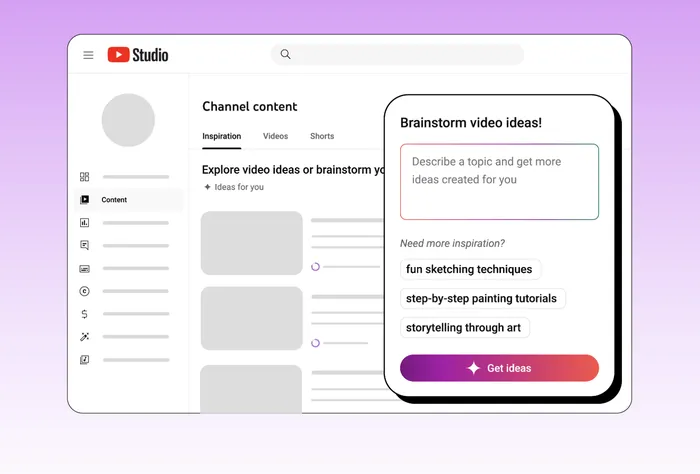Open the Earn dollar sign icon
This screenshot has height=474, width=700.
[85, 314]
